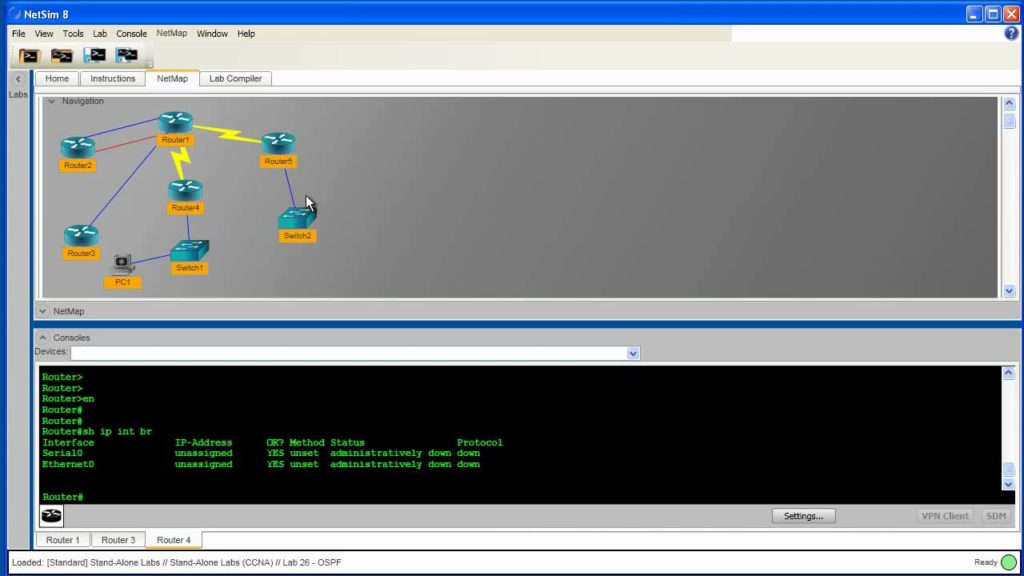Screen dimensions: 1024x576
Task: Select the Router2 device icon
Action: click(x=78, y=148)
